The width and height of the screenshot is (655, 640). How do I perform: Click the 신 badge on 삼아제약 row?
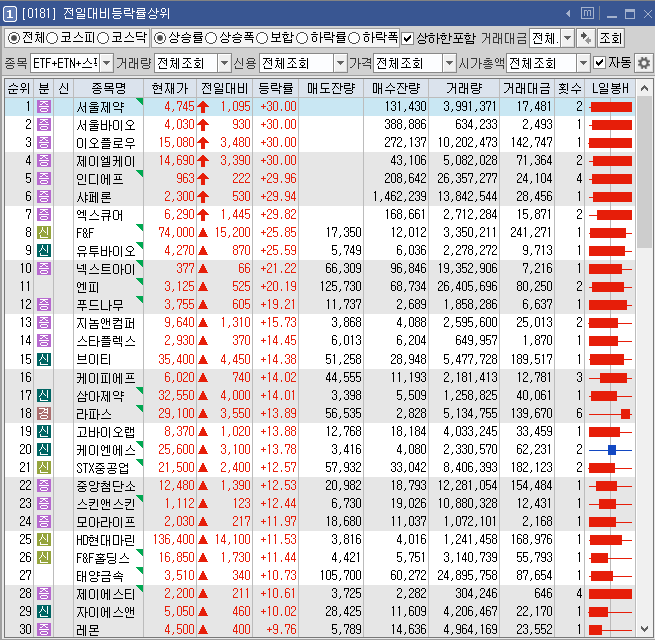click(44, 395)
